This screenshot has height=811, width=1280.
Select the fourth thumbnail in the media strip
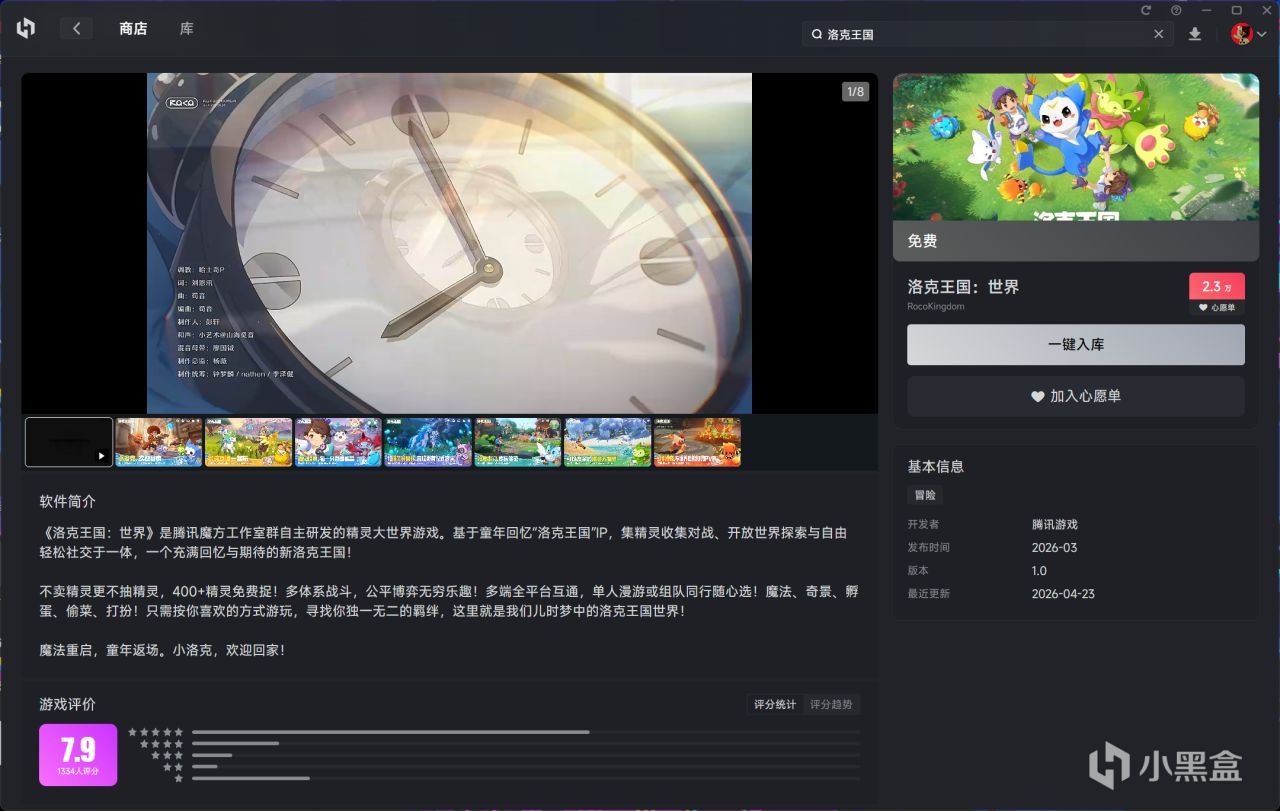(x=338, y=442)
